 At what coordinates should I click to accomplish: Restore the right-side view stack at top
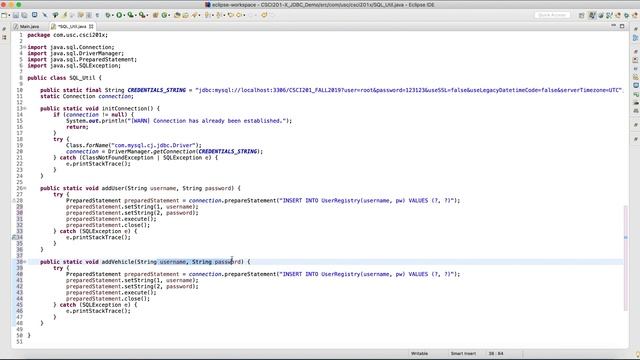(636, 29)
